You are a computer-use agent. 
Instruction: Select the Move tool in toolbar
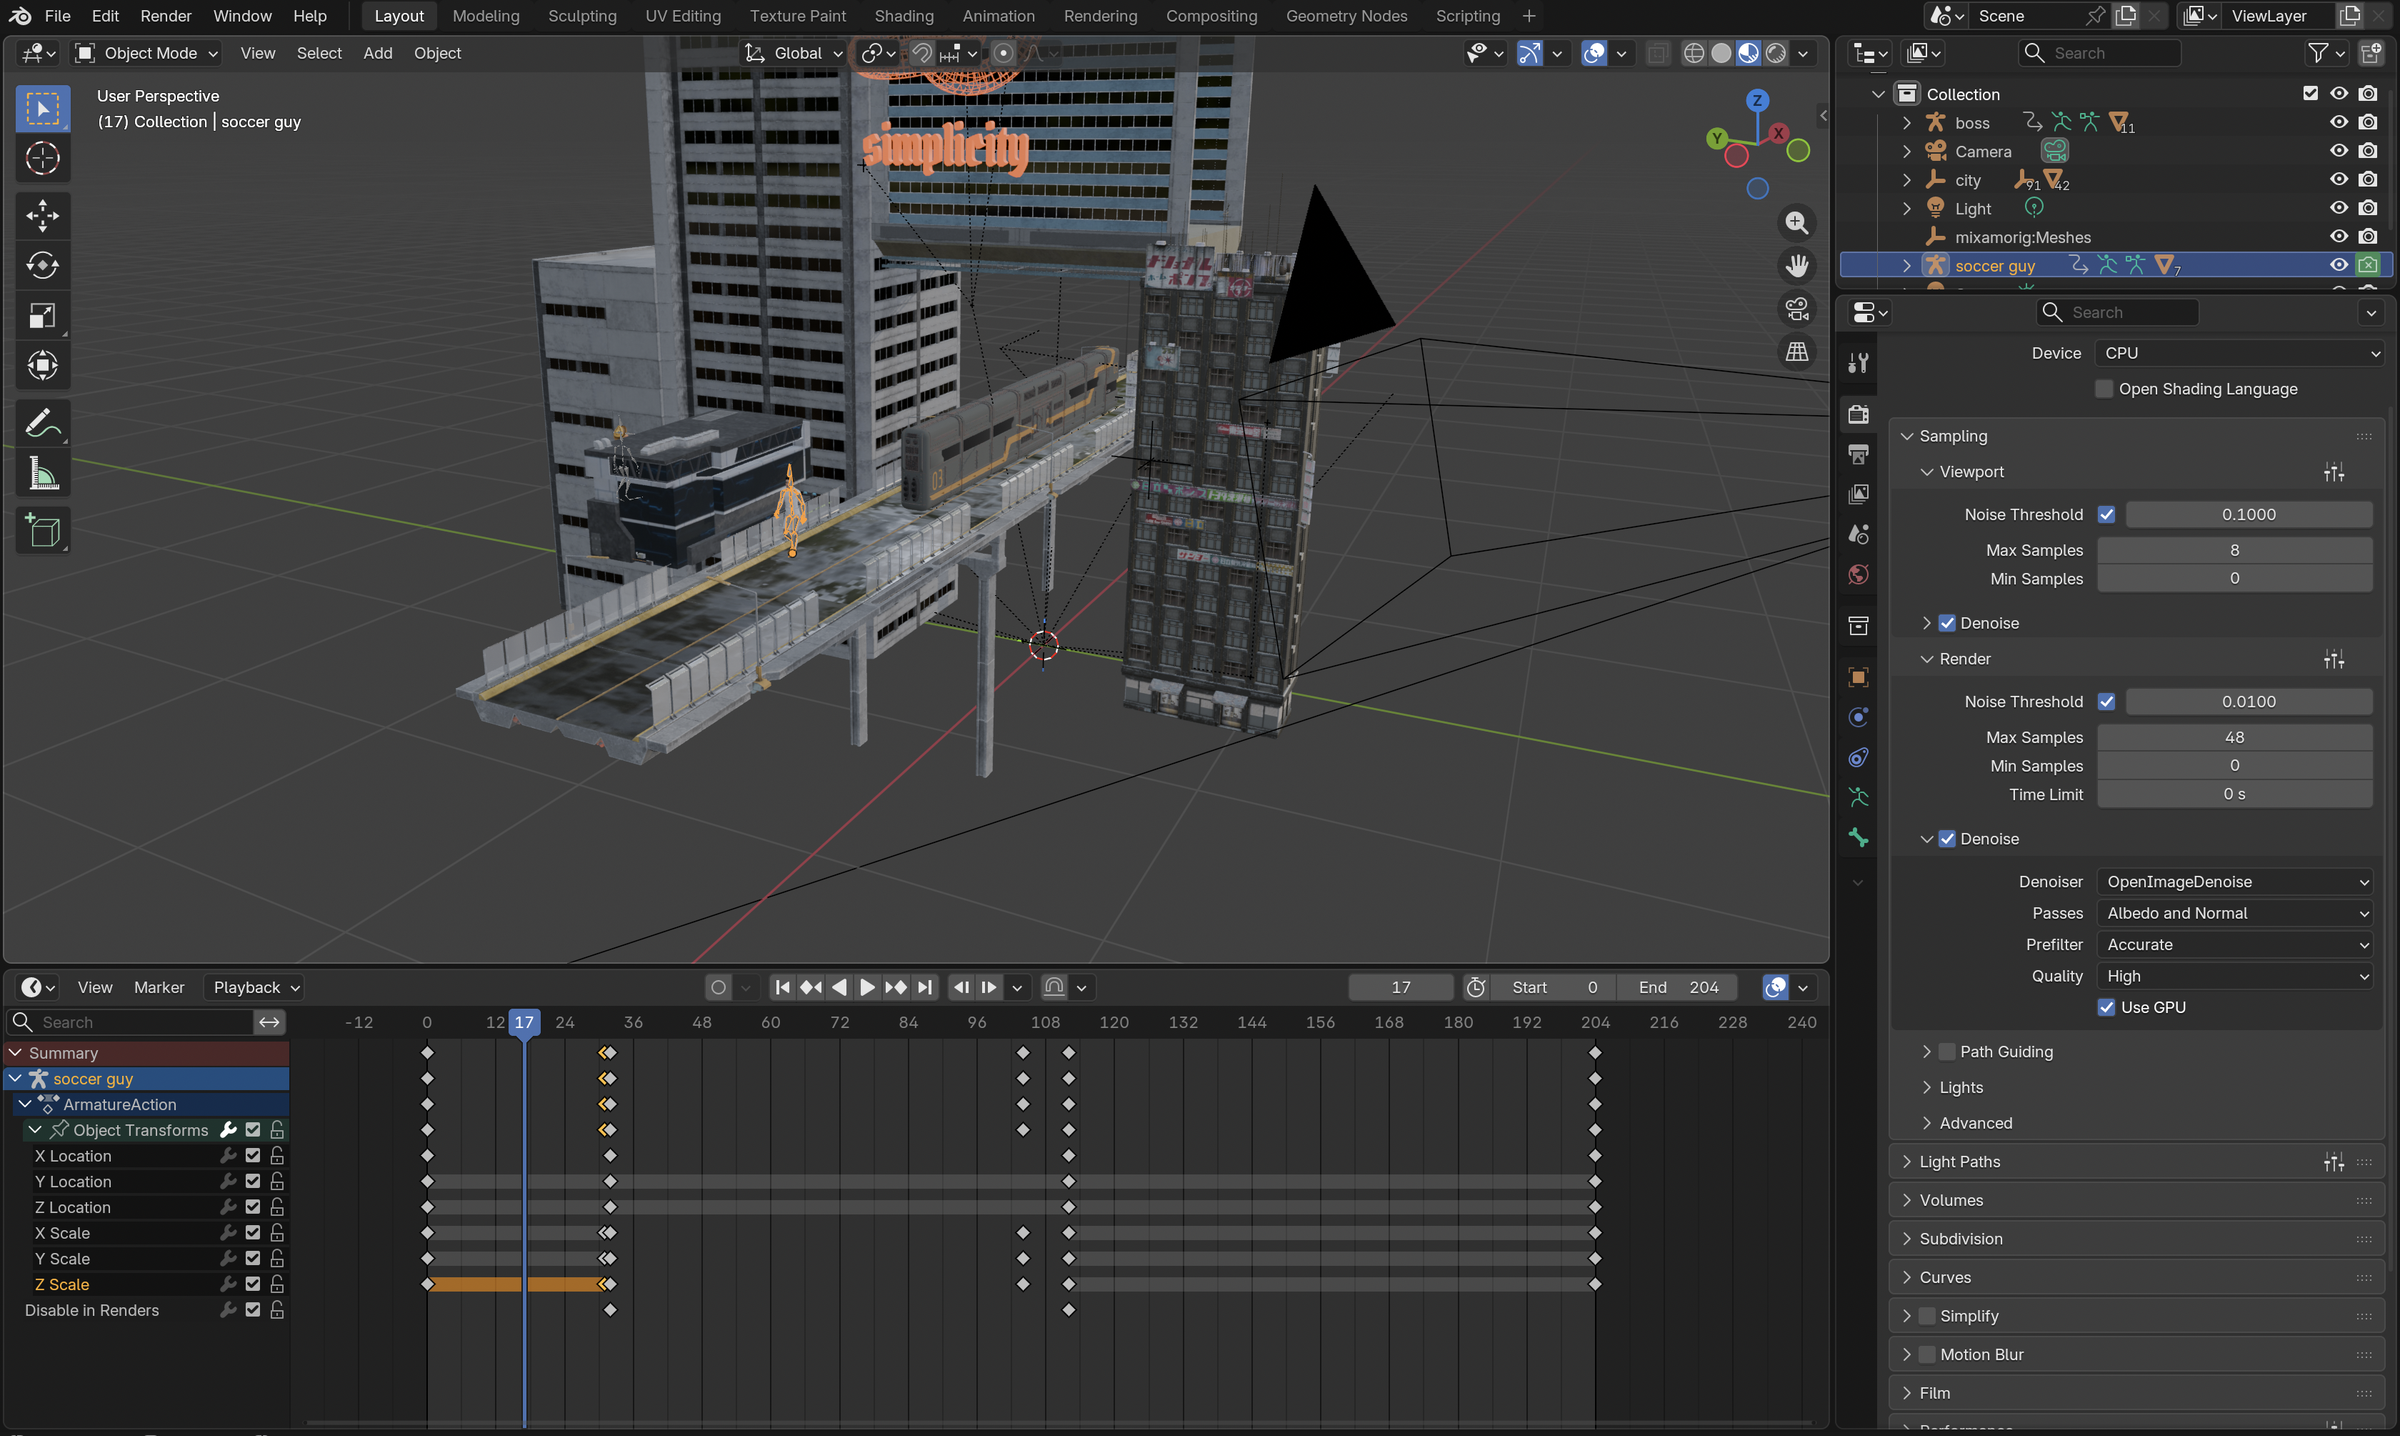coord(42,215)
